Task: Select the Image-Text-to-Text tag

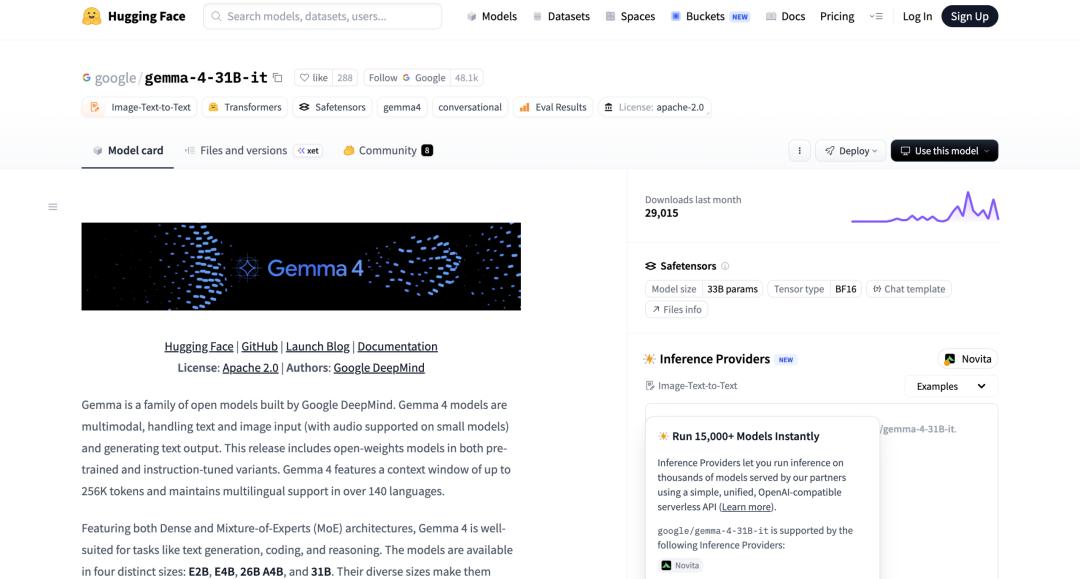Action: (141, 107)
